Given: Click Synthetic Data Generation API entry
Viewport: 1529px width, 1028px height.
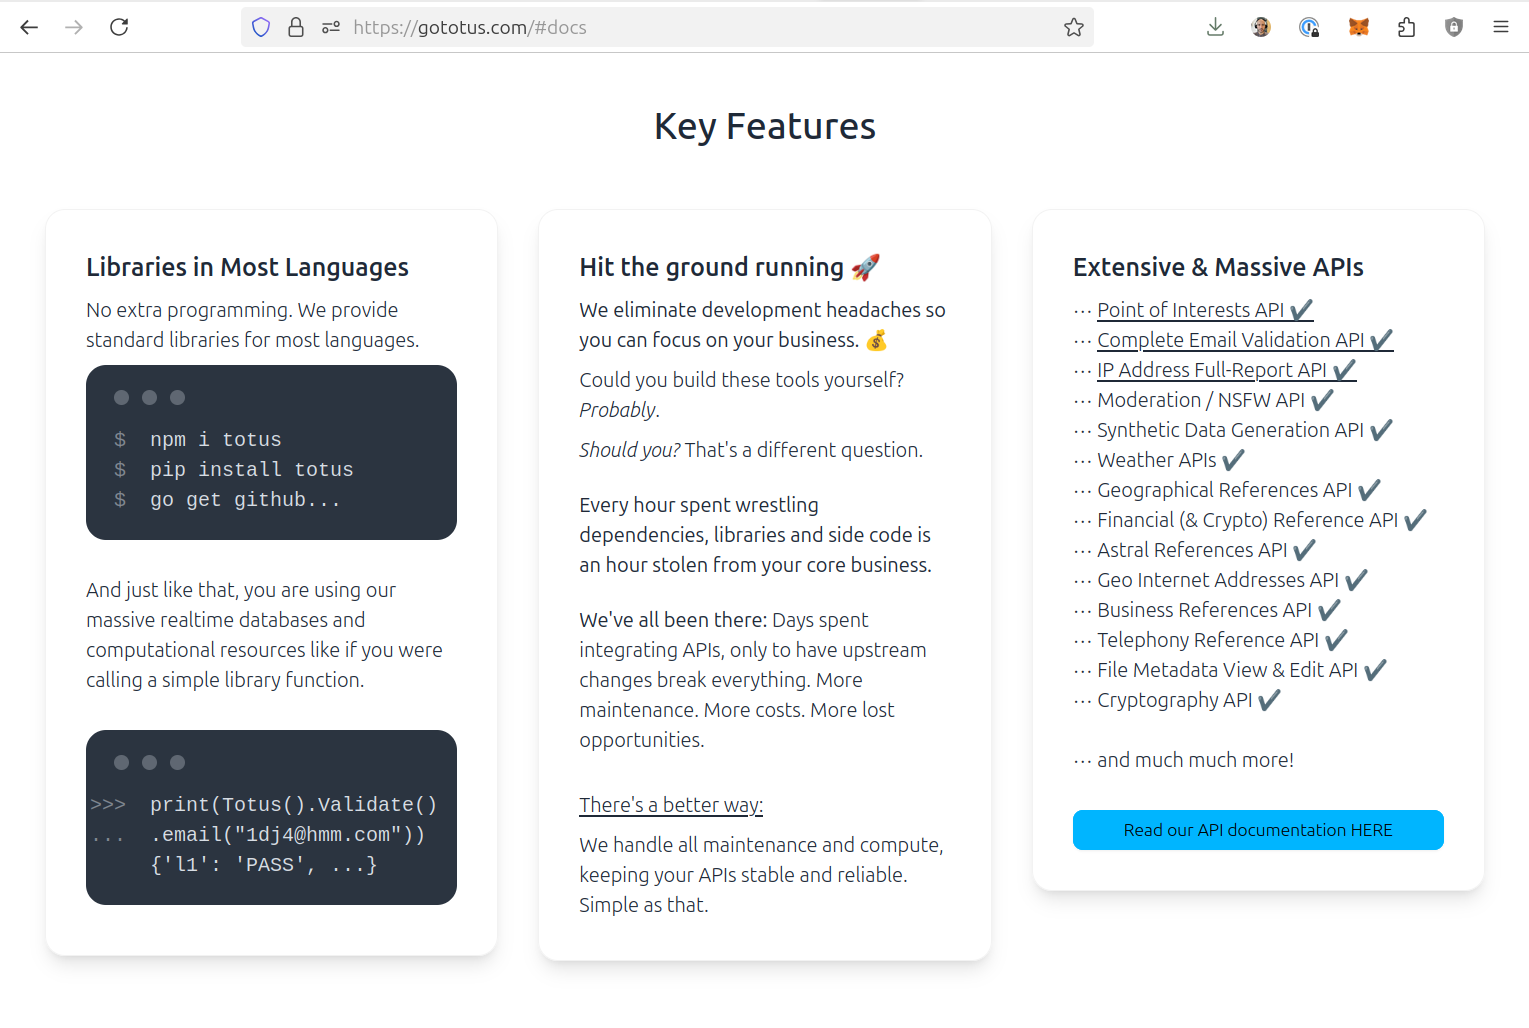Looking at the screenshot, I should click(1244, 430).
